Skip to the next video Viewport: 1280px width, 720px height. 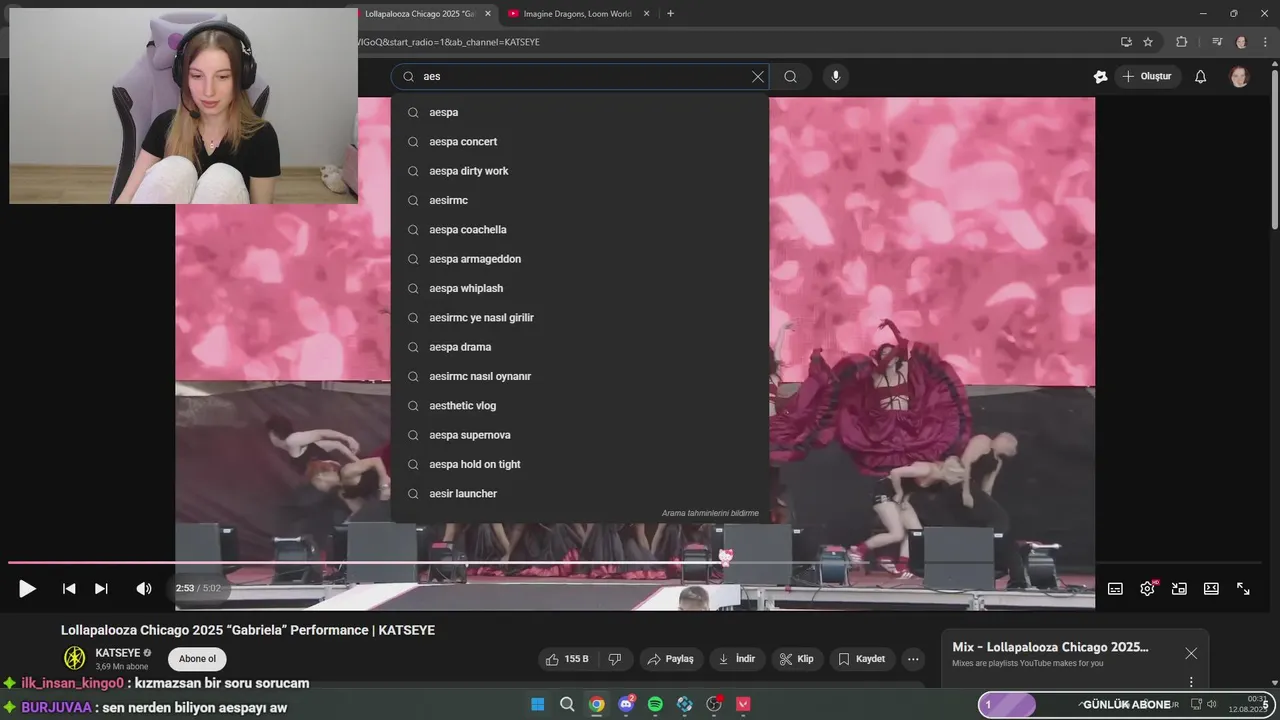tap(101, 589)
